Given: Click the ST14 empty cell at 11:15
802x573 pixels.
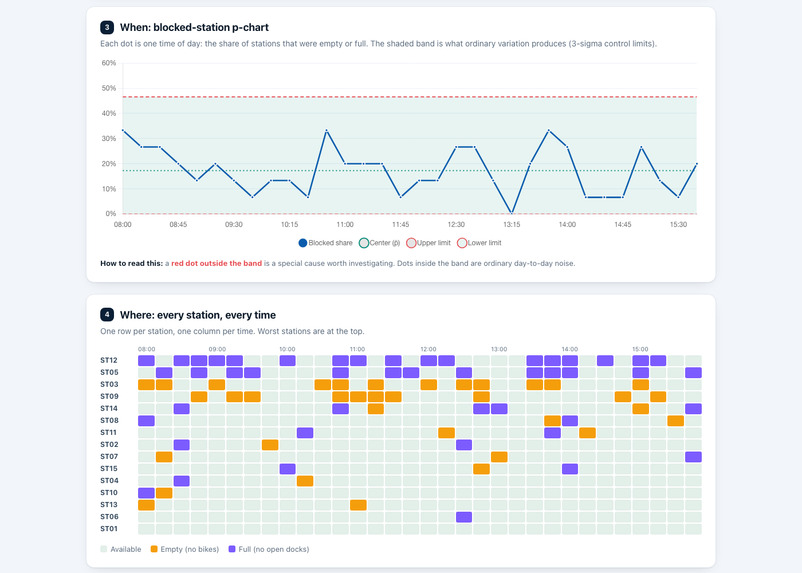Looking at the screenshot, I should click(376, 408).
